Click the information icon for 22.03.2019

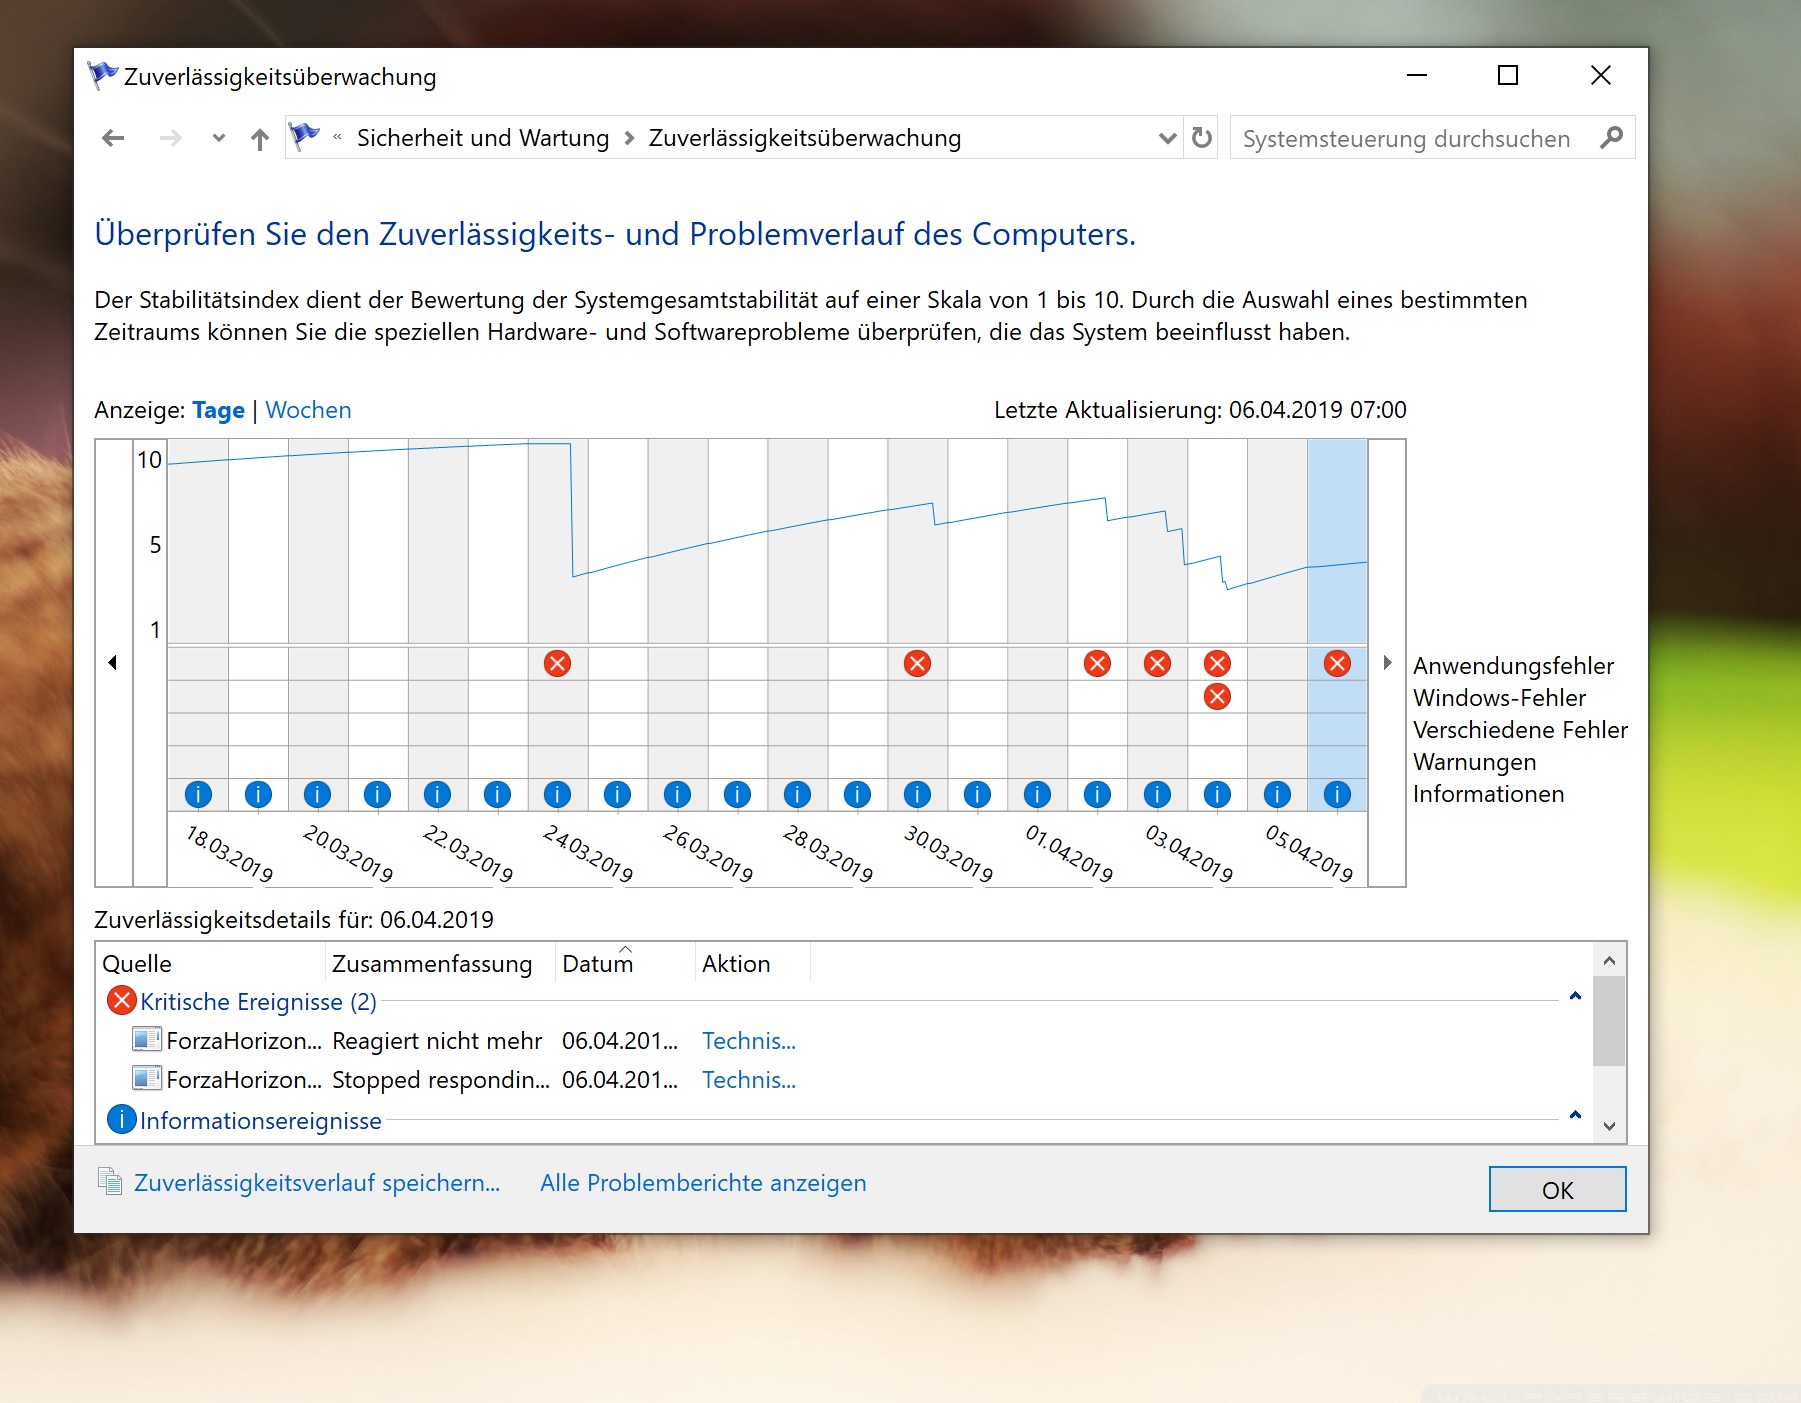point(437,794)
